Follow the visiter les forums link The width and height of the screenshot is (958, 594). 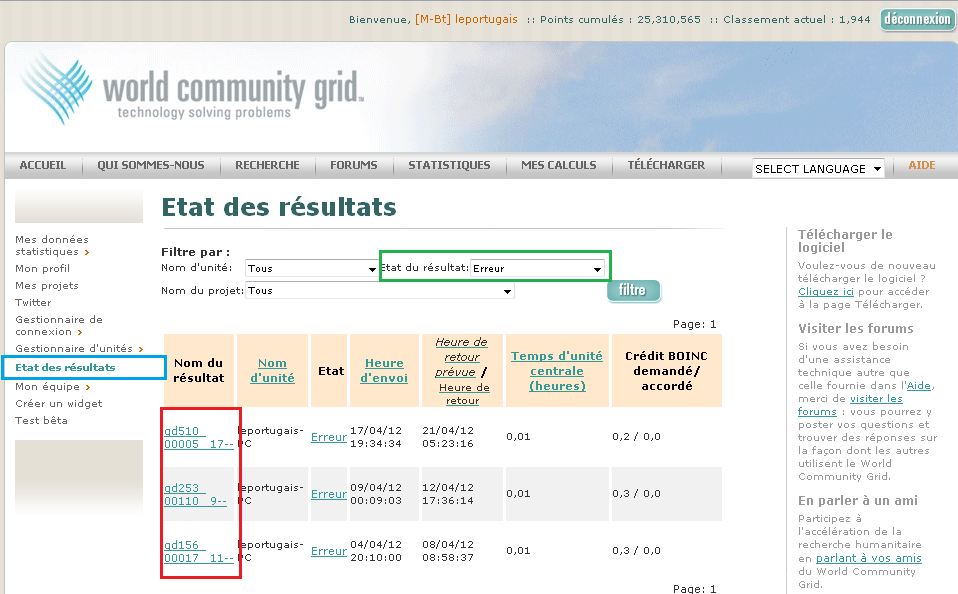[x=850, y=405]
